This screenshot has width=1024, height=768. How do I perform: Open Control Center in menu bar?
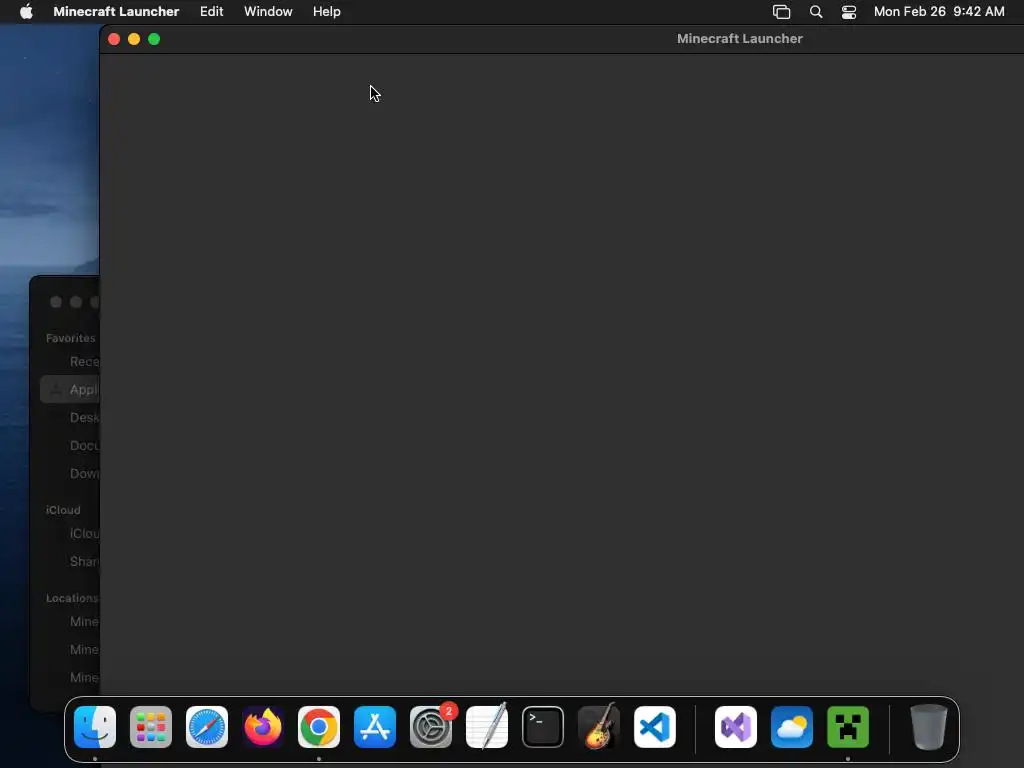coord(849,12)
